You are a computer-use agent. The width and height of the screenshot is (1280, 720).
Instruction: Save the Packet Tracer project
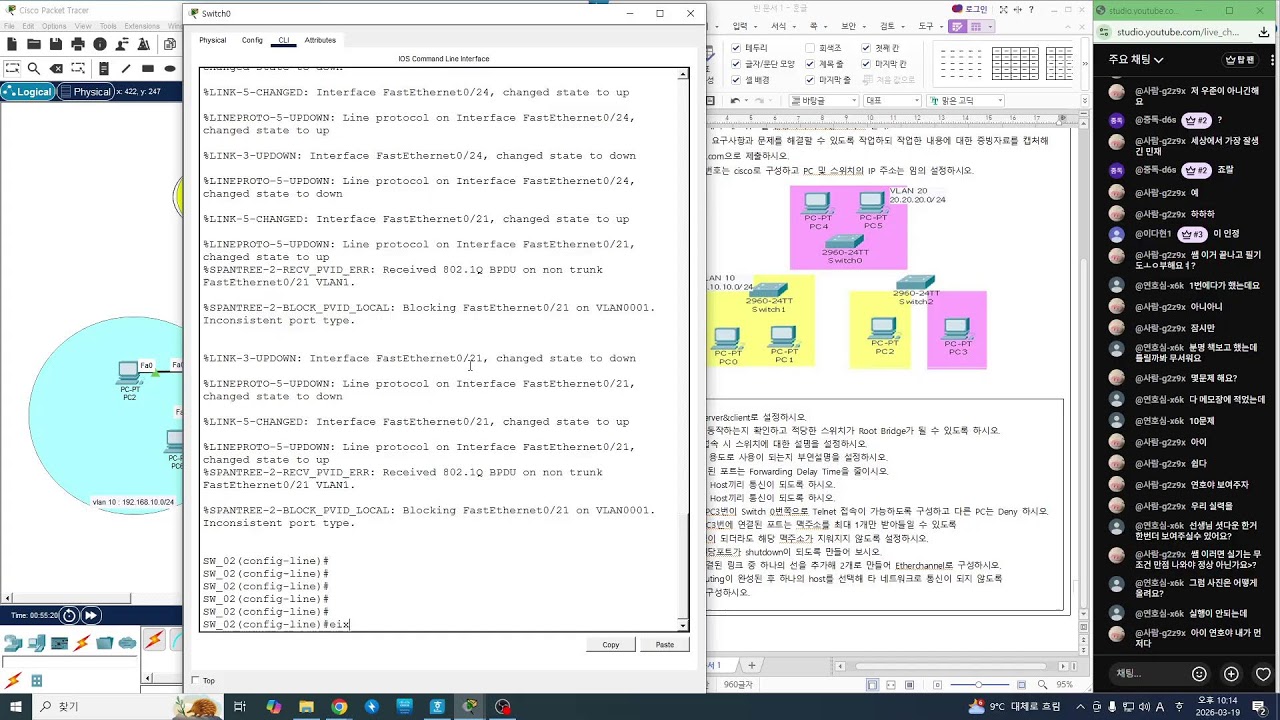(x=56, y=44)
